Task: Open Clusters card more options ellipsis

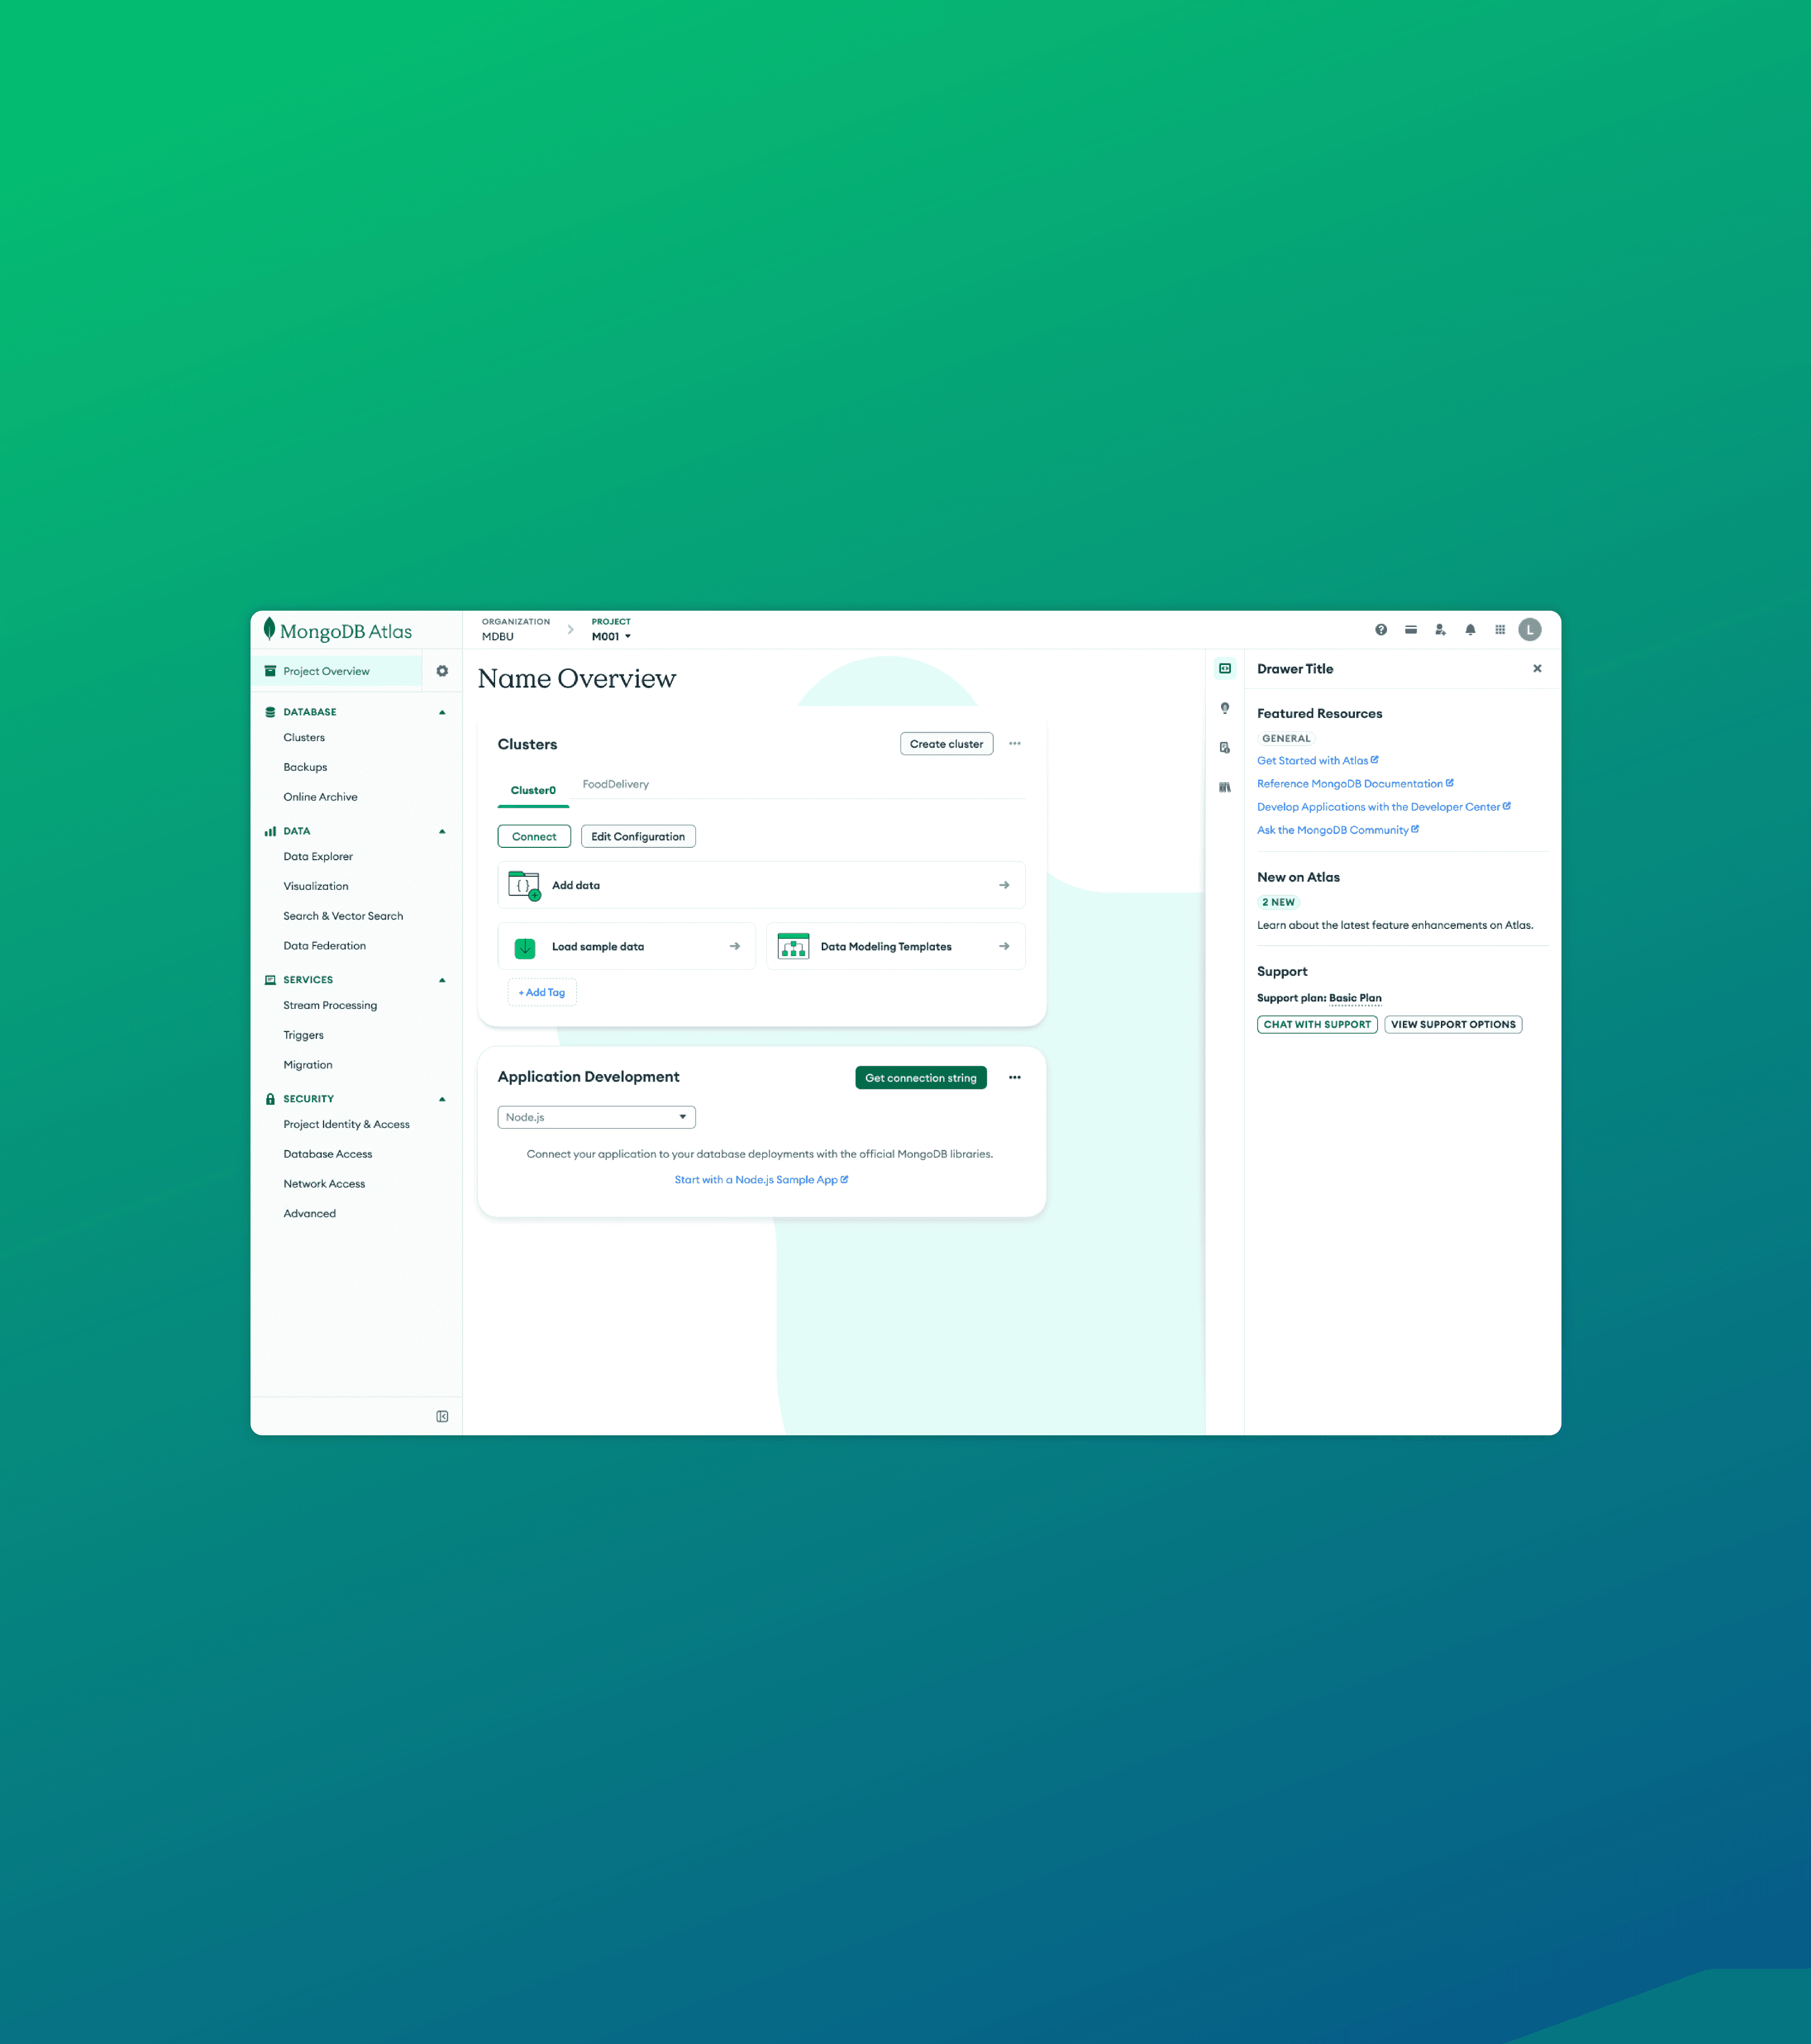Action: [x=1015, y=744]
